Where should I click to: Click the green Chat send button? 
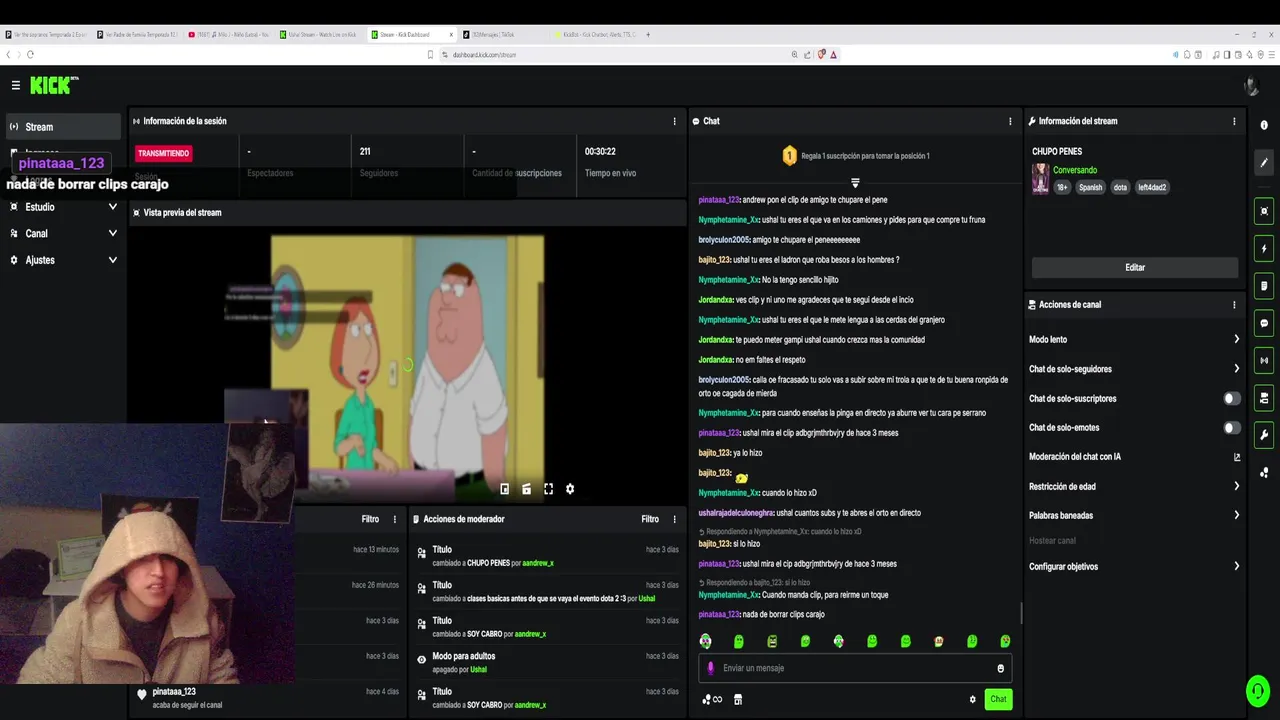[998, 699]
